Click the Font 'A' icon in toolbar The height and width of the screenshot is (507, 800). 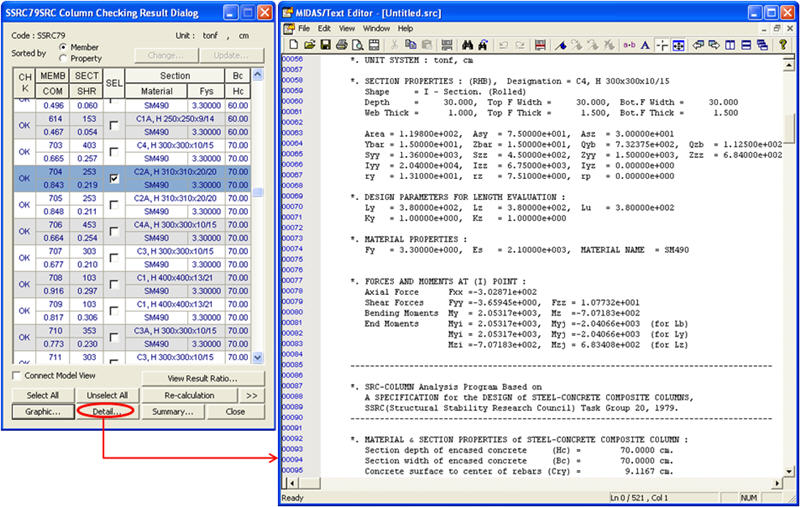coord(645,45)
